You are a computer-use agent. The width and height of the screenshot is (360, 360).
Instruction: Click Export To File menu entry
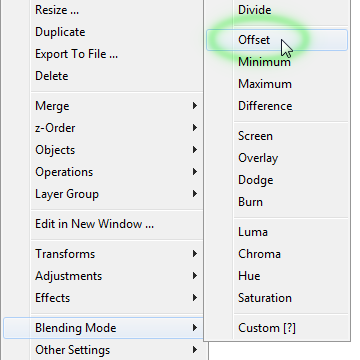(x=103, y=54)
